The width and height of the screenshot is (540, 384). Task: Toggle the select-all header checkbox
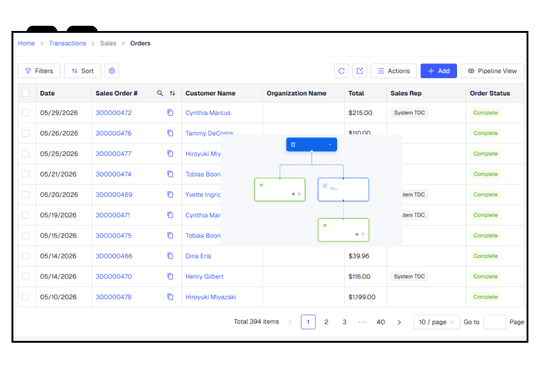click(25, 93)
